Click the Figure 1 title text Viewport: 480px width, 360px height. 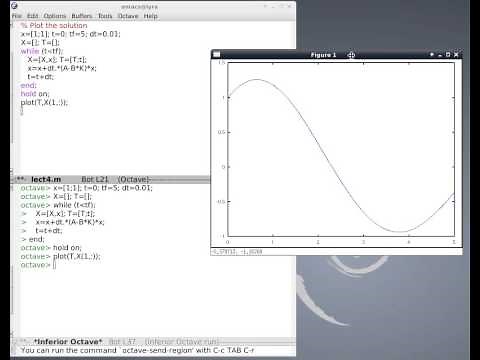coord(323,55)
